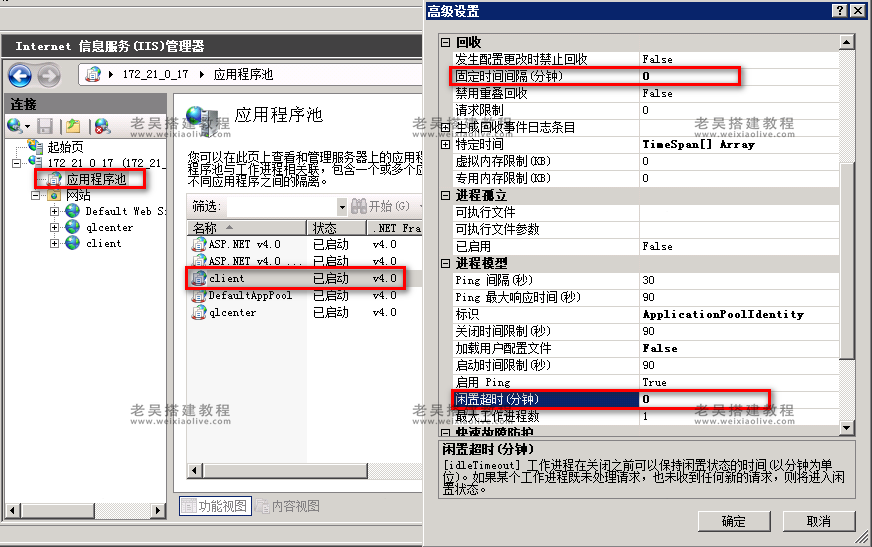
Task: Click the qlcenter application pool icon in list
Action: (199, 312)
